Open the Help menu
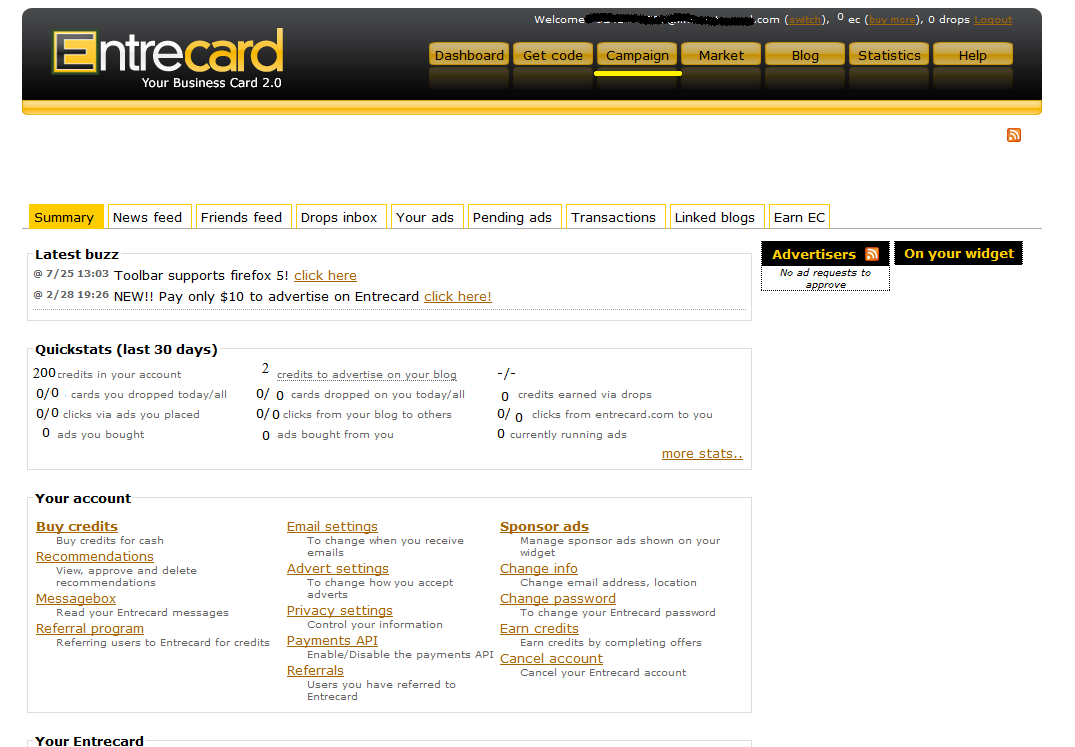 pyautogui.click(x=973, y=55)
